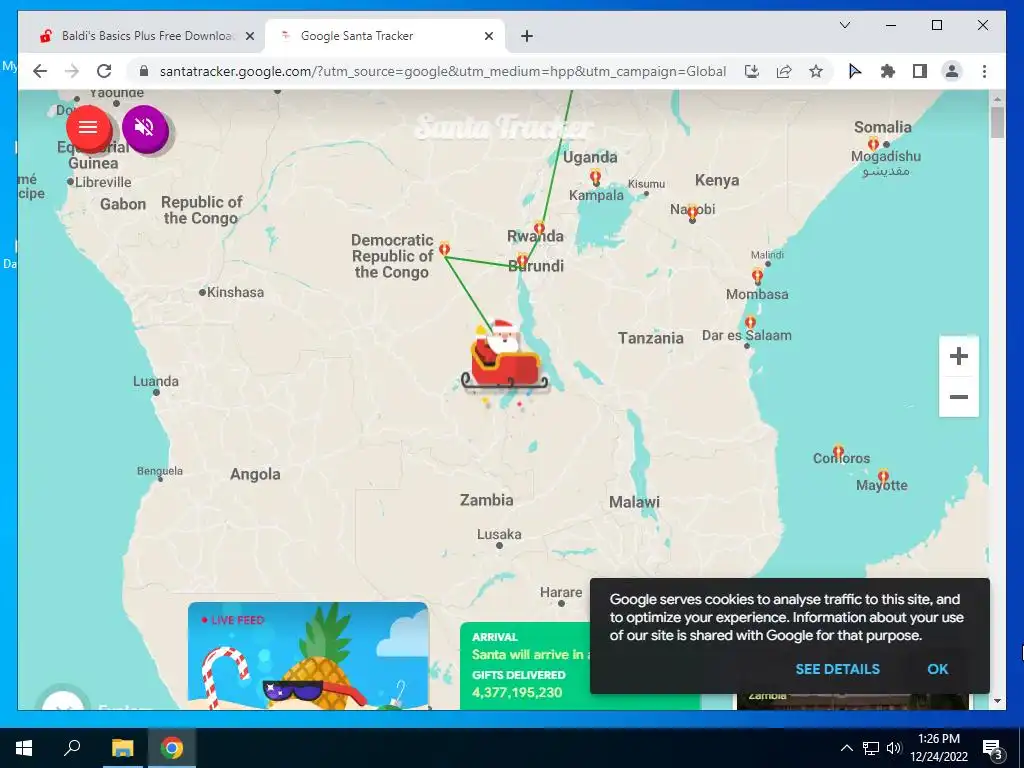1024x768 pixels.
Task: Zoom in the map with plus button
Action: [958, 357]
